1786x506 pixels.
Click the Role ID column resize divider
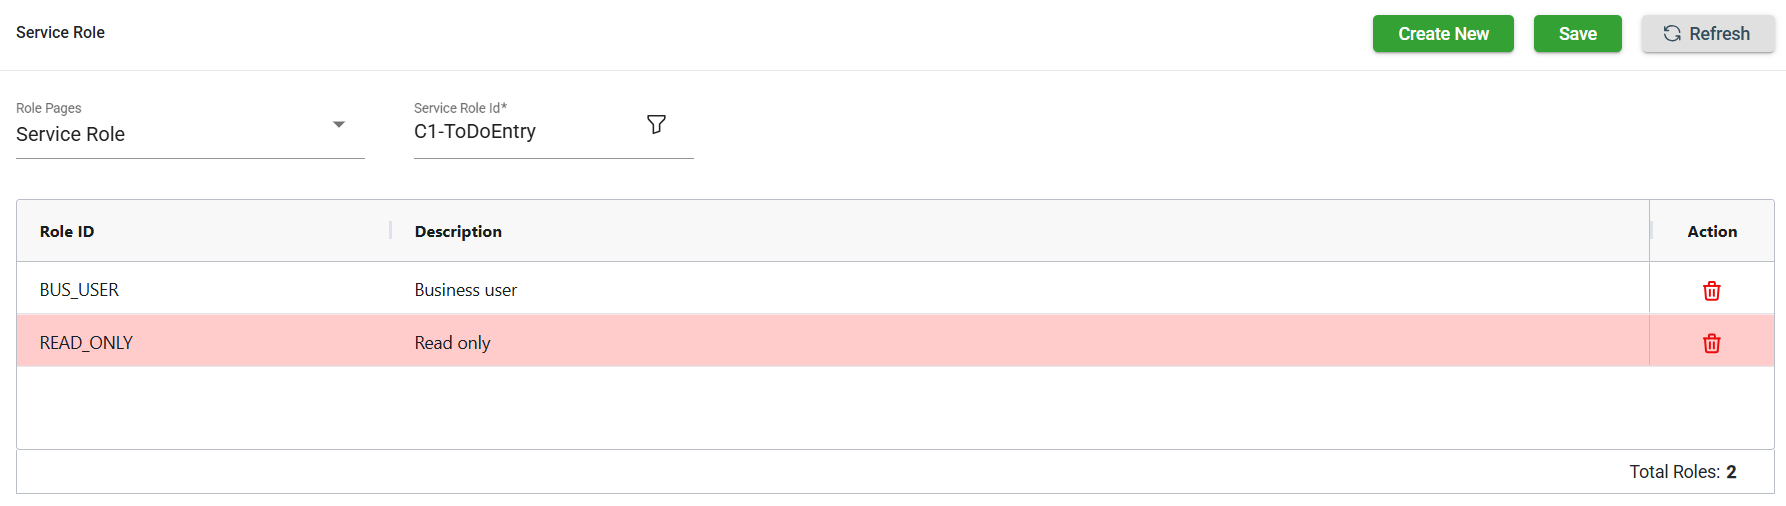pyautogui.click(x=390, y=231)
